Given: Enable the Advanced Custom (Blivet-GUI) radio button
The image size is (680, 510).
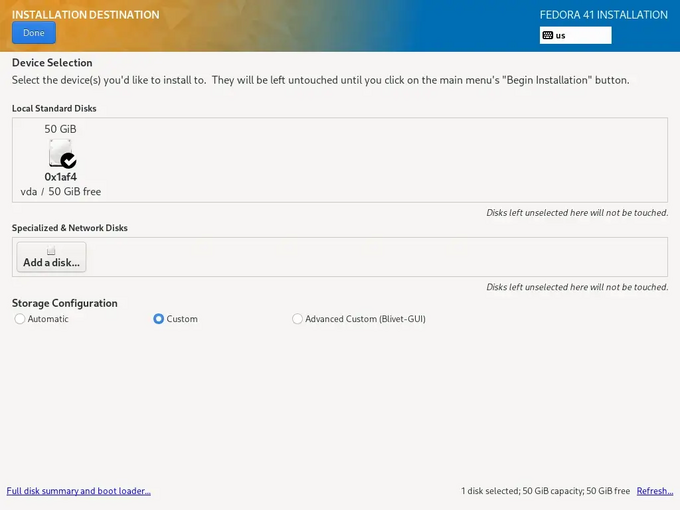Looking at the screenshot, I should pyautogui.click(x=297, y=319).
